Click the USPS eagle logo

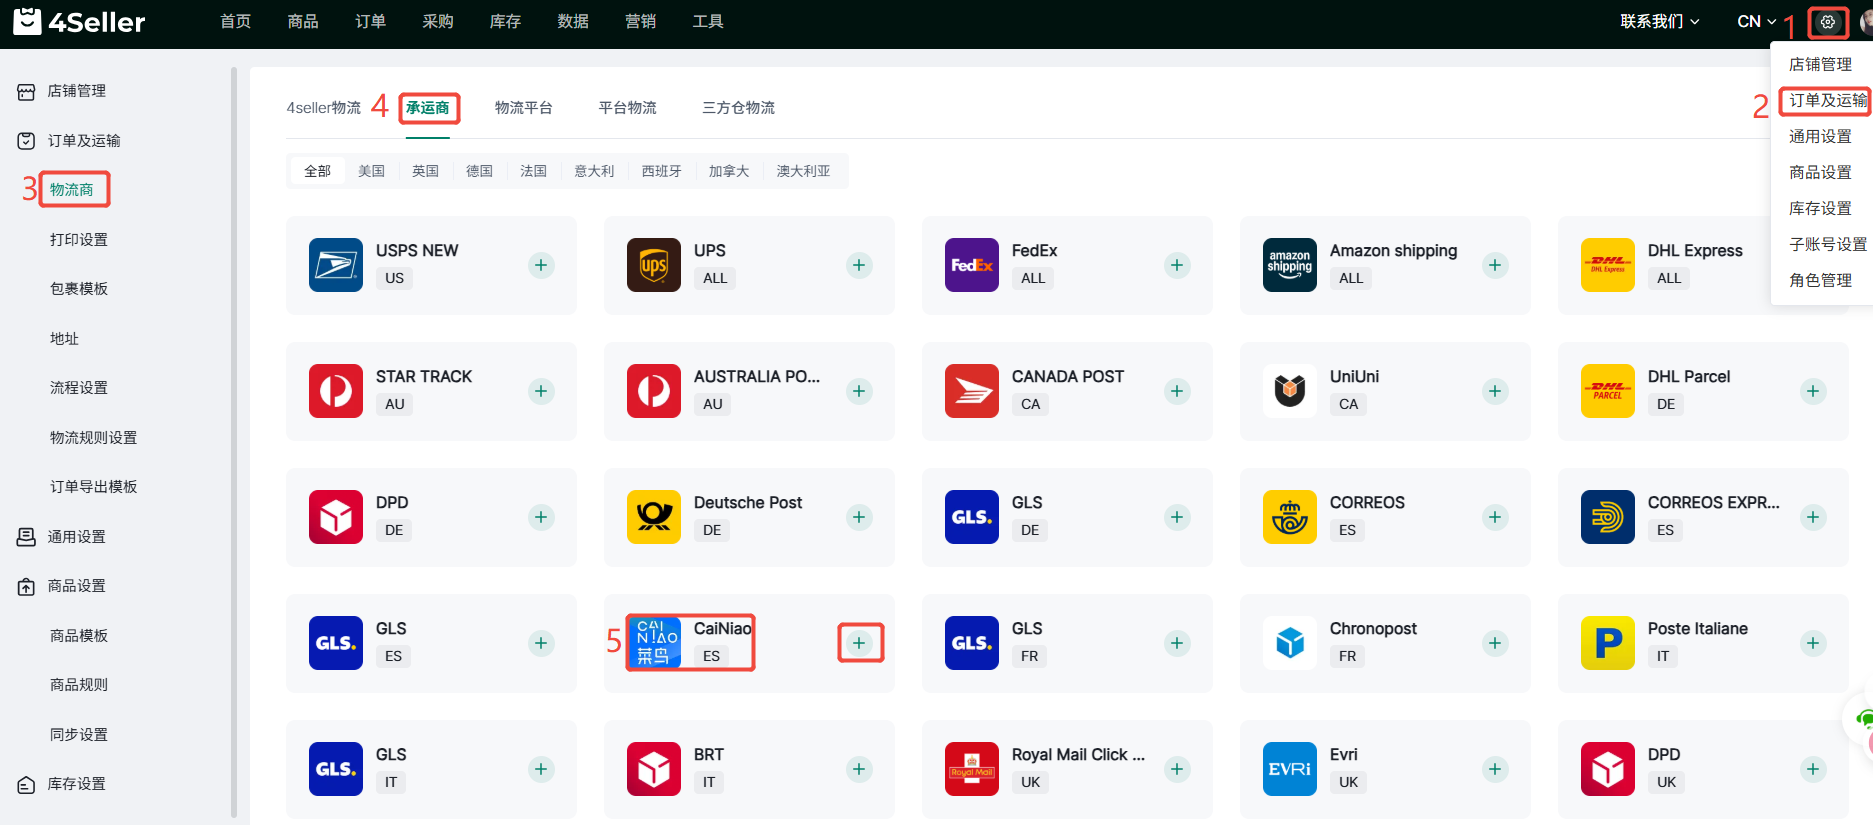[x=336, y=265]
